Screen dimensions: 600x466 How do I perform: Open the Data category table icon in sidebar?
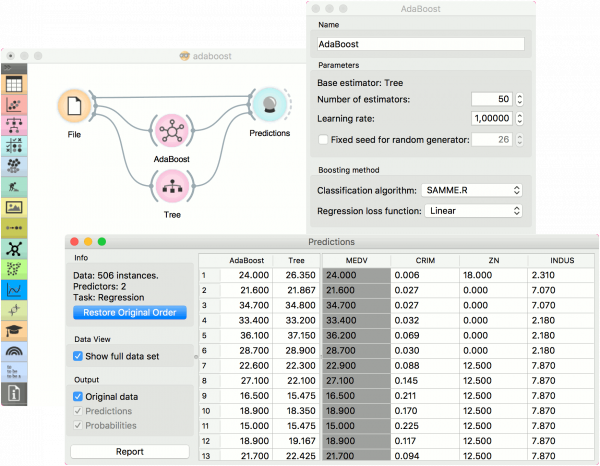coord(14,86)
